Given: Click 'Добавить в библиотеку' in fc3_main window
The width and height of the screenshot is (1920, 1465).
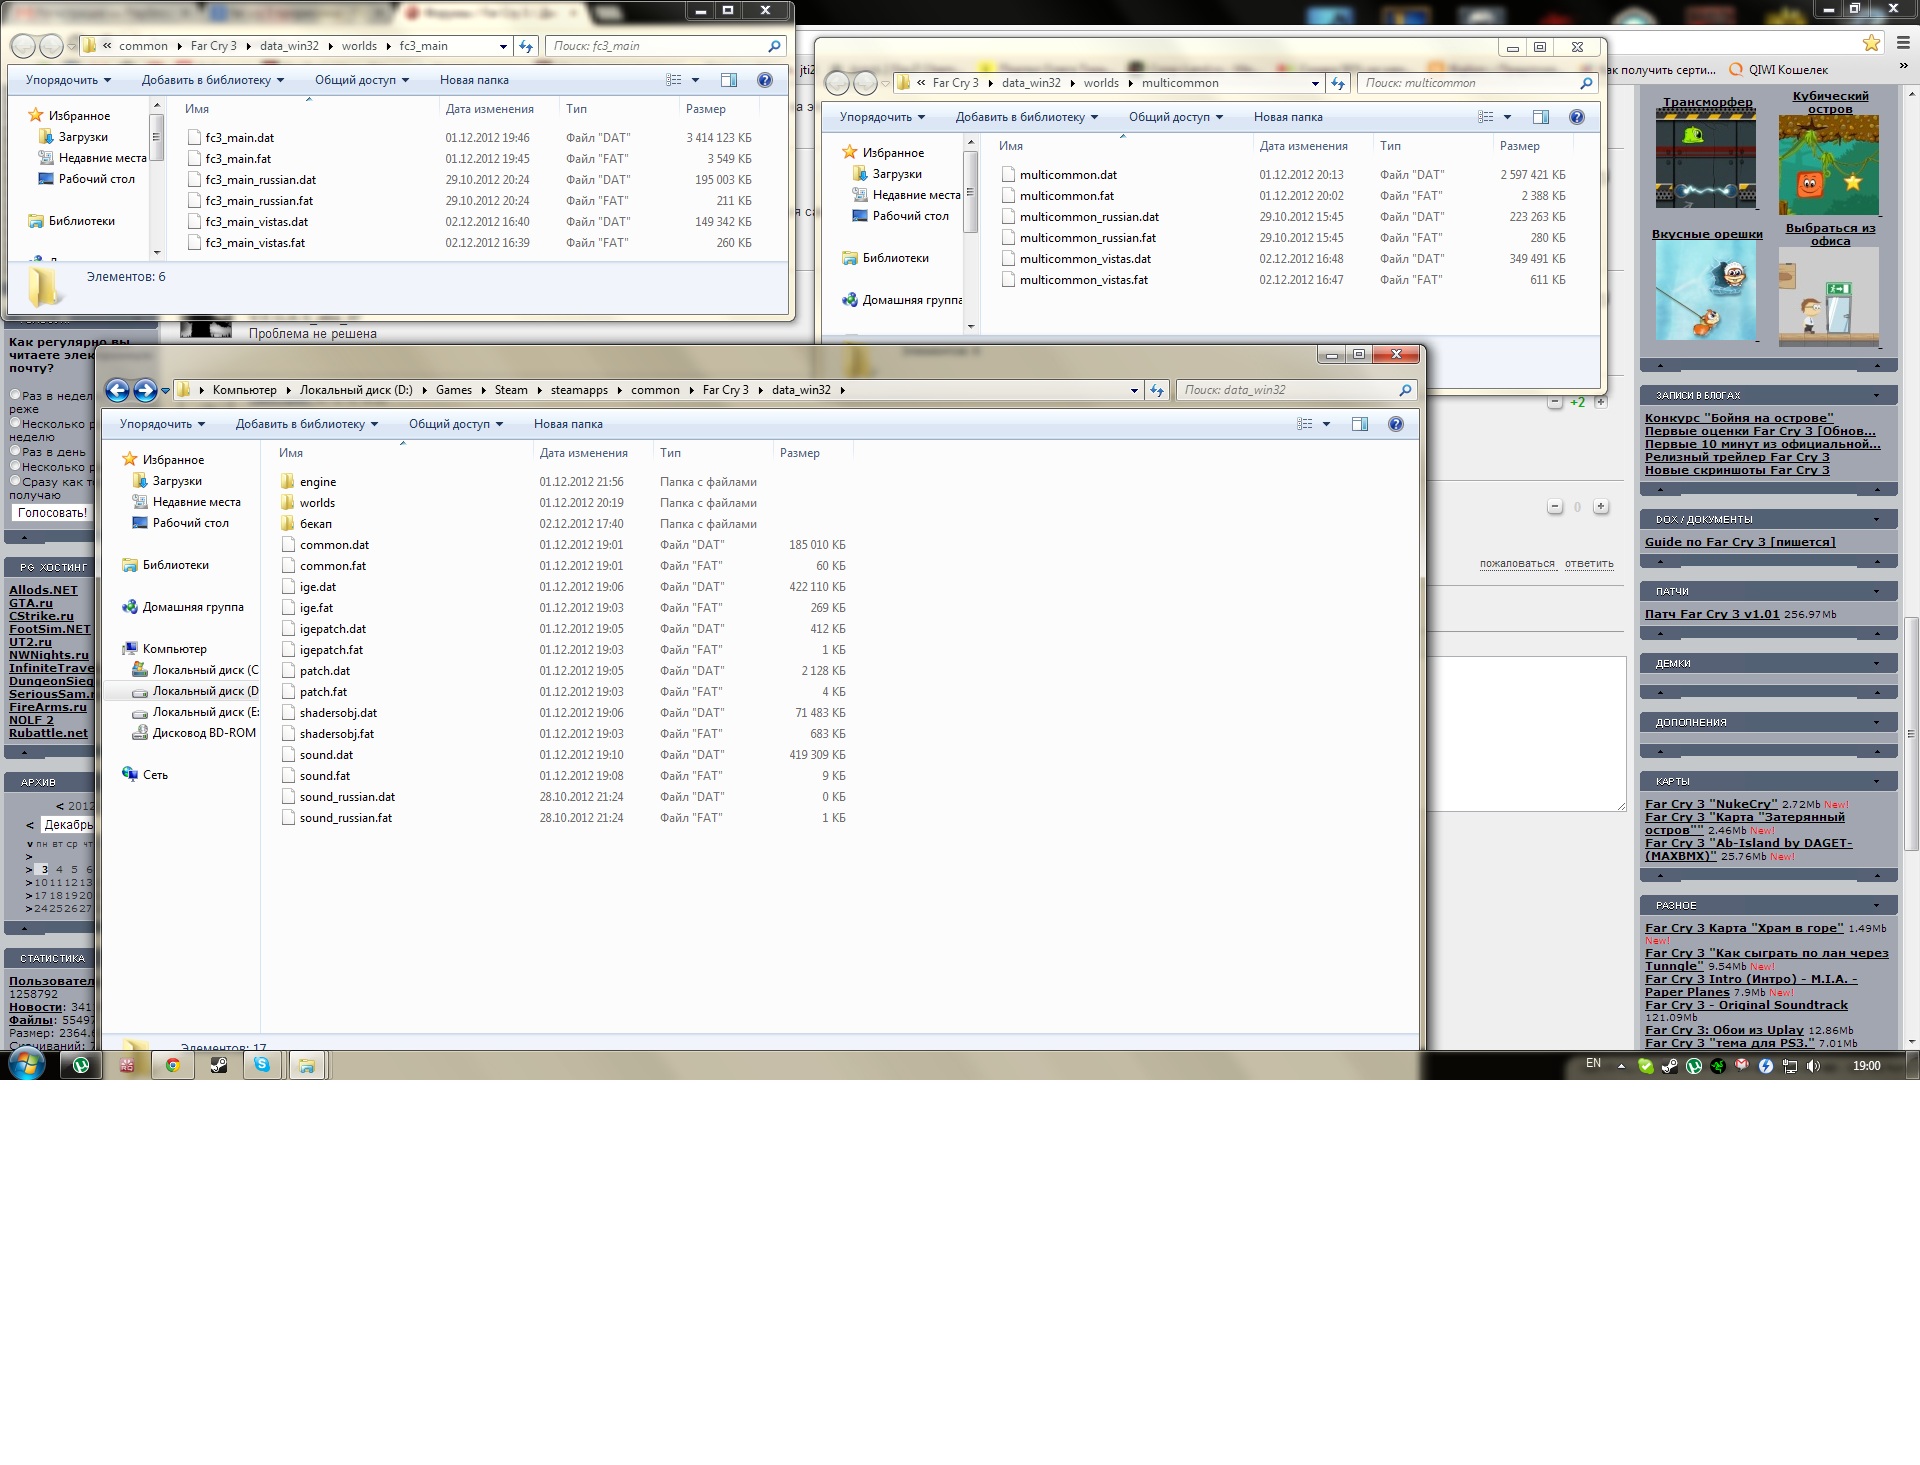Looking at the screenshot, I should [x=212, y=80].
